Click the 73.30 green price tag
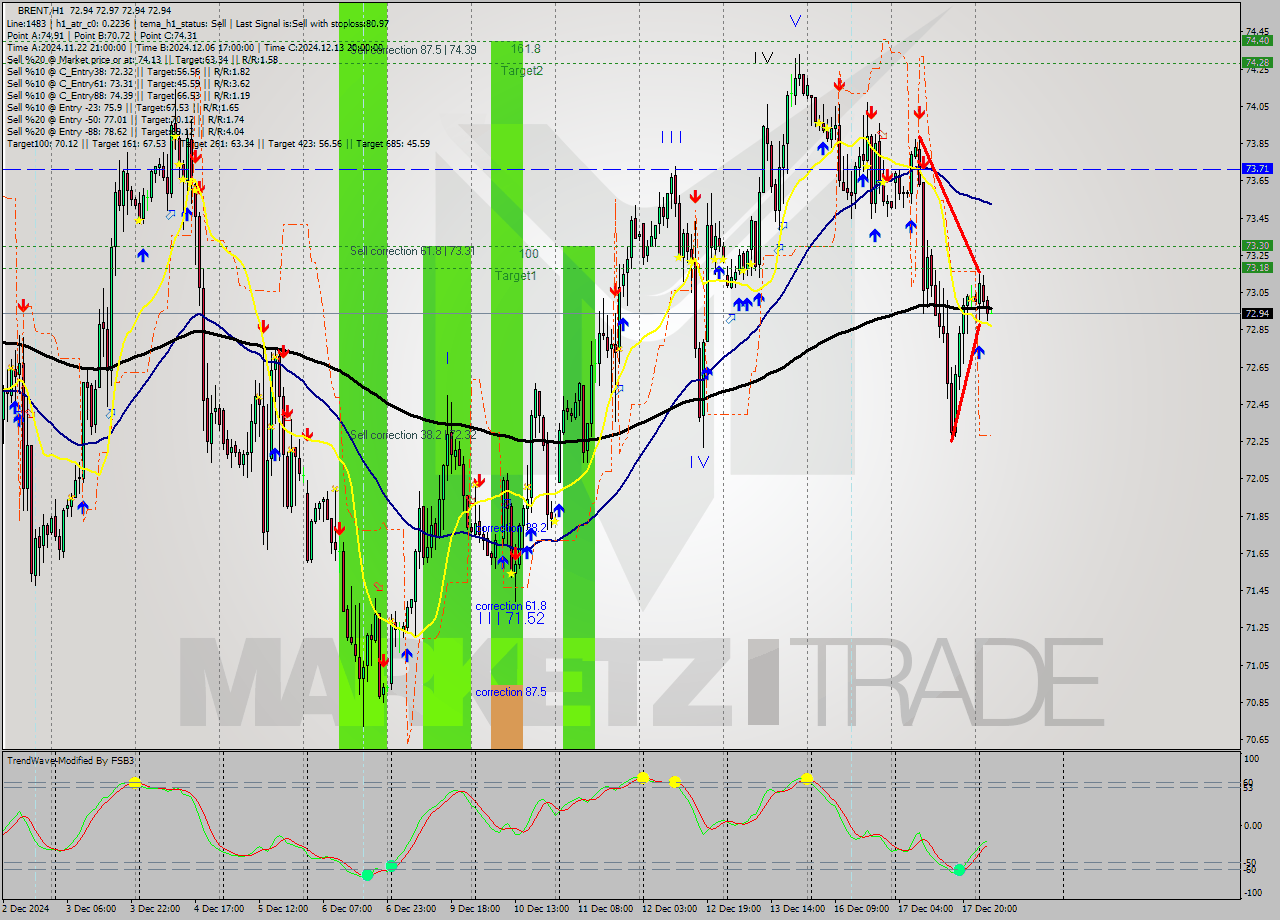The image size is (1280, 920). pyautogui.click(x=1257, y=245)
